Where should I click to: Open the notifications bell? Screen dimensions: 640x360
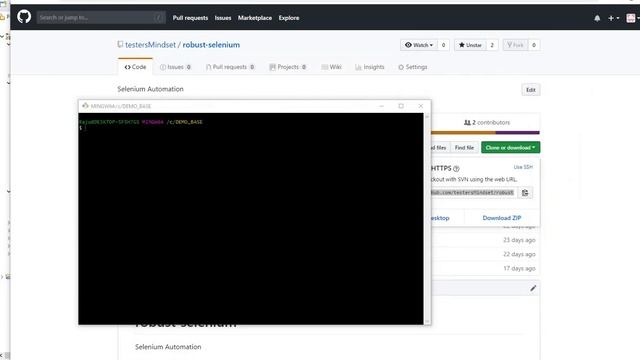(597, 18)
